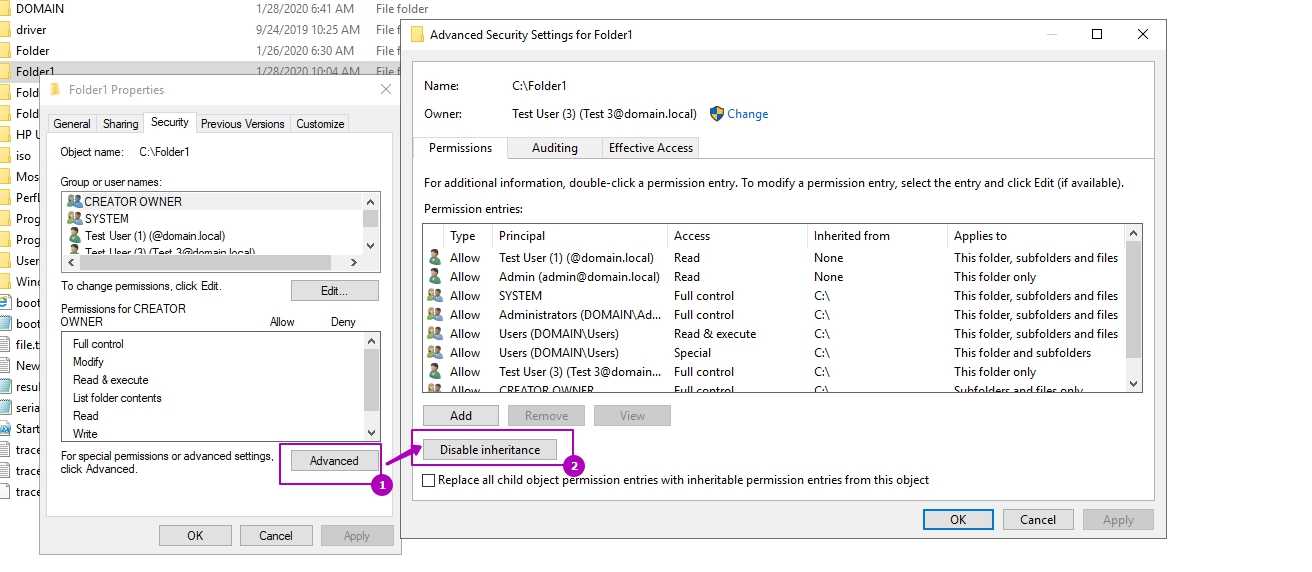Enable Replace all child object permission entries checkbox
1312x572 pixels.
click(x=429, y=480)
